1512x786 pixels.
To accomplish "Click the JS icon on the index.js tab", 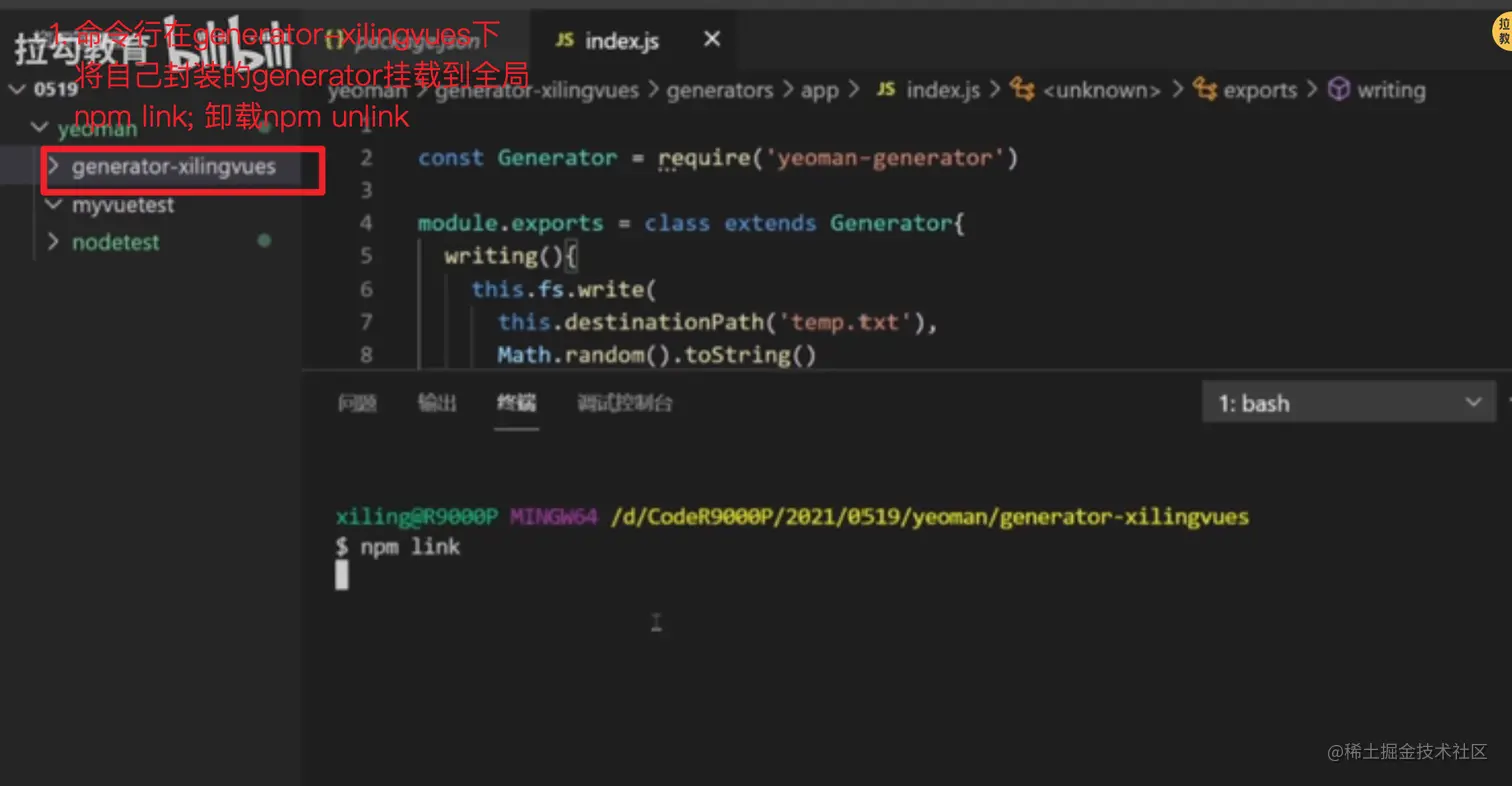I will pyautogui.click(x=565, y=40).
